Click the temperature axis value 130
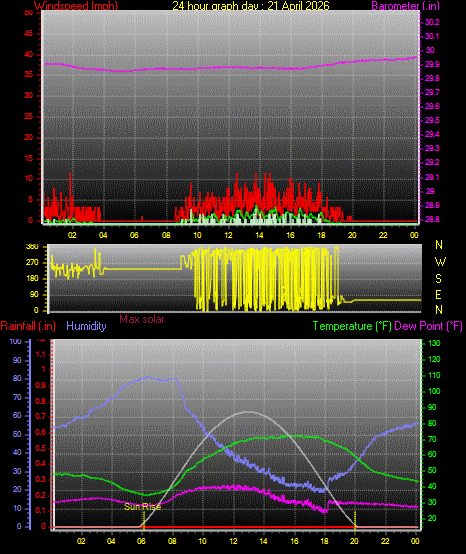This screenshot has height=554, width=466. point(434,343)
